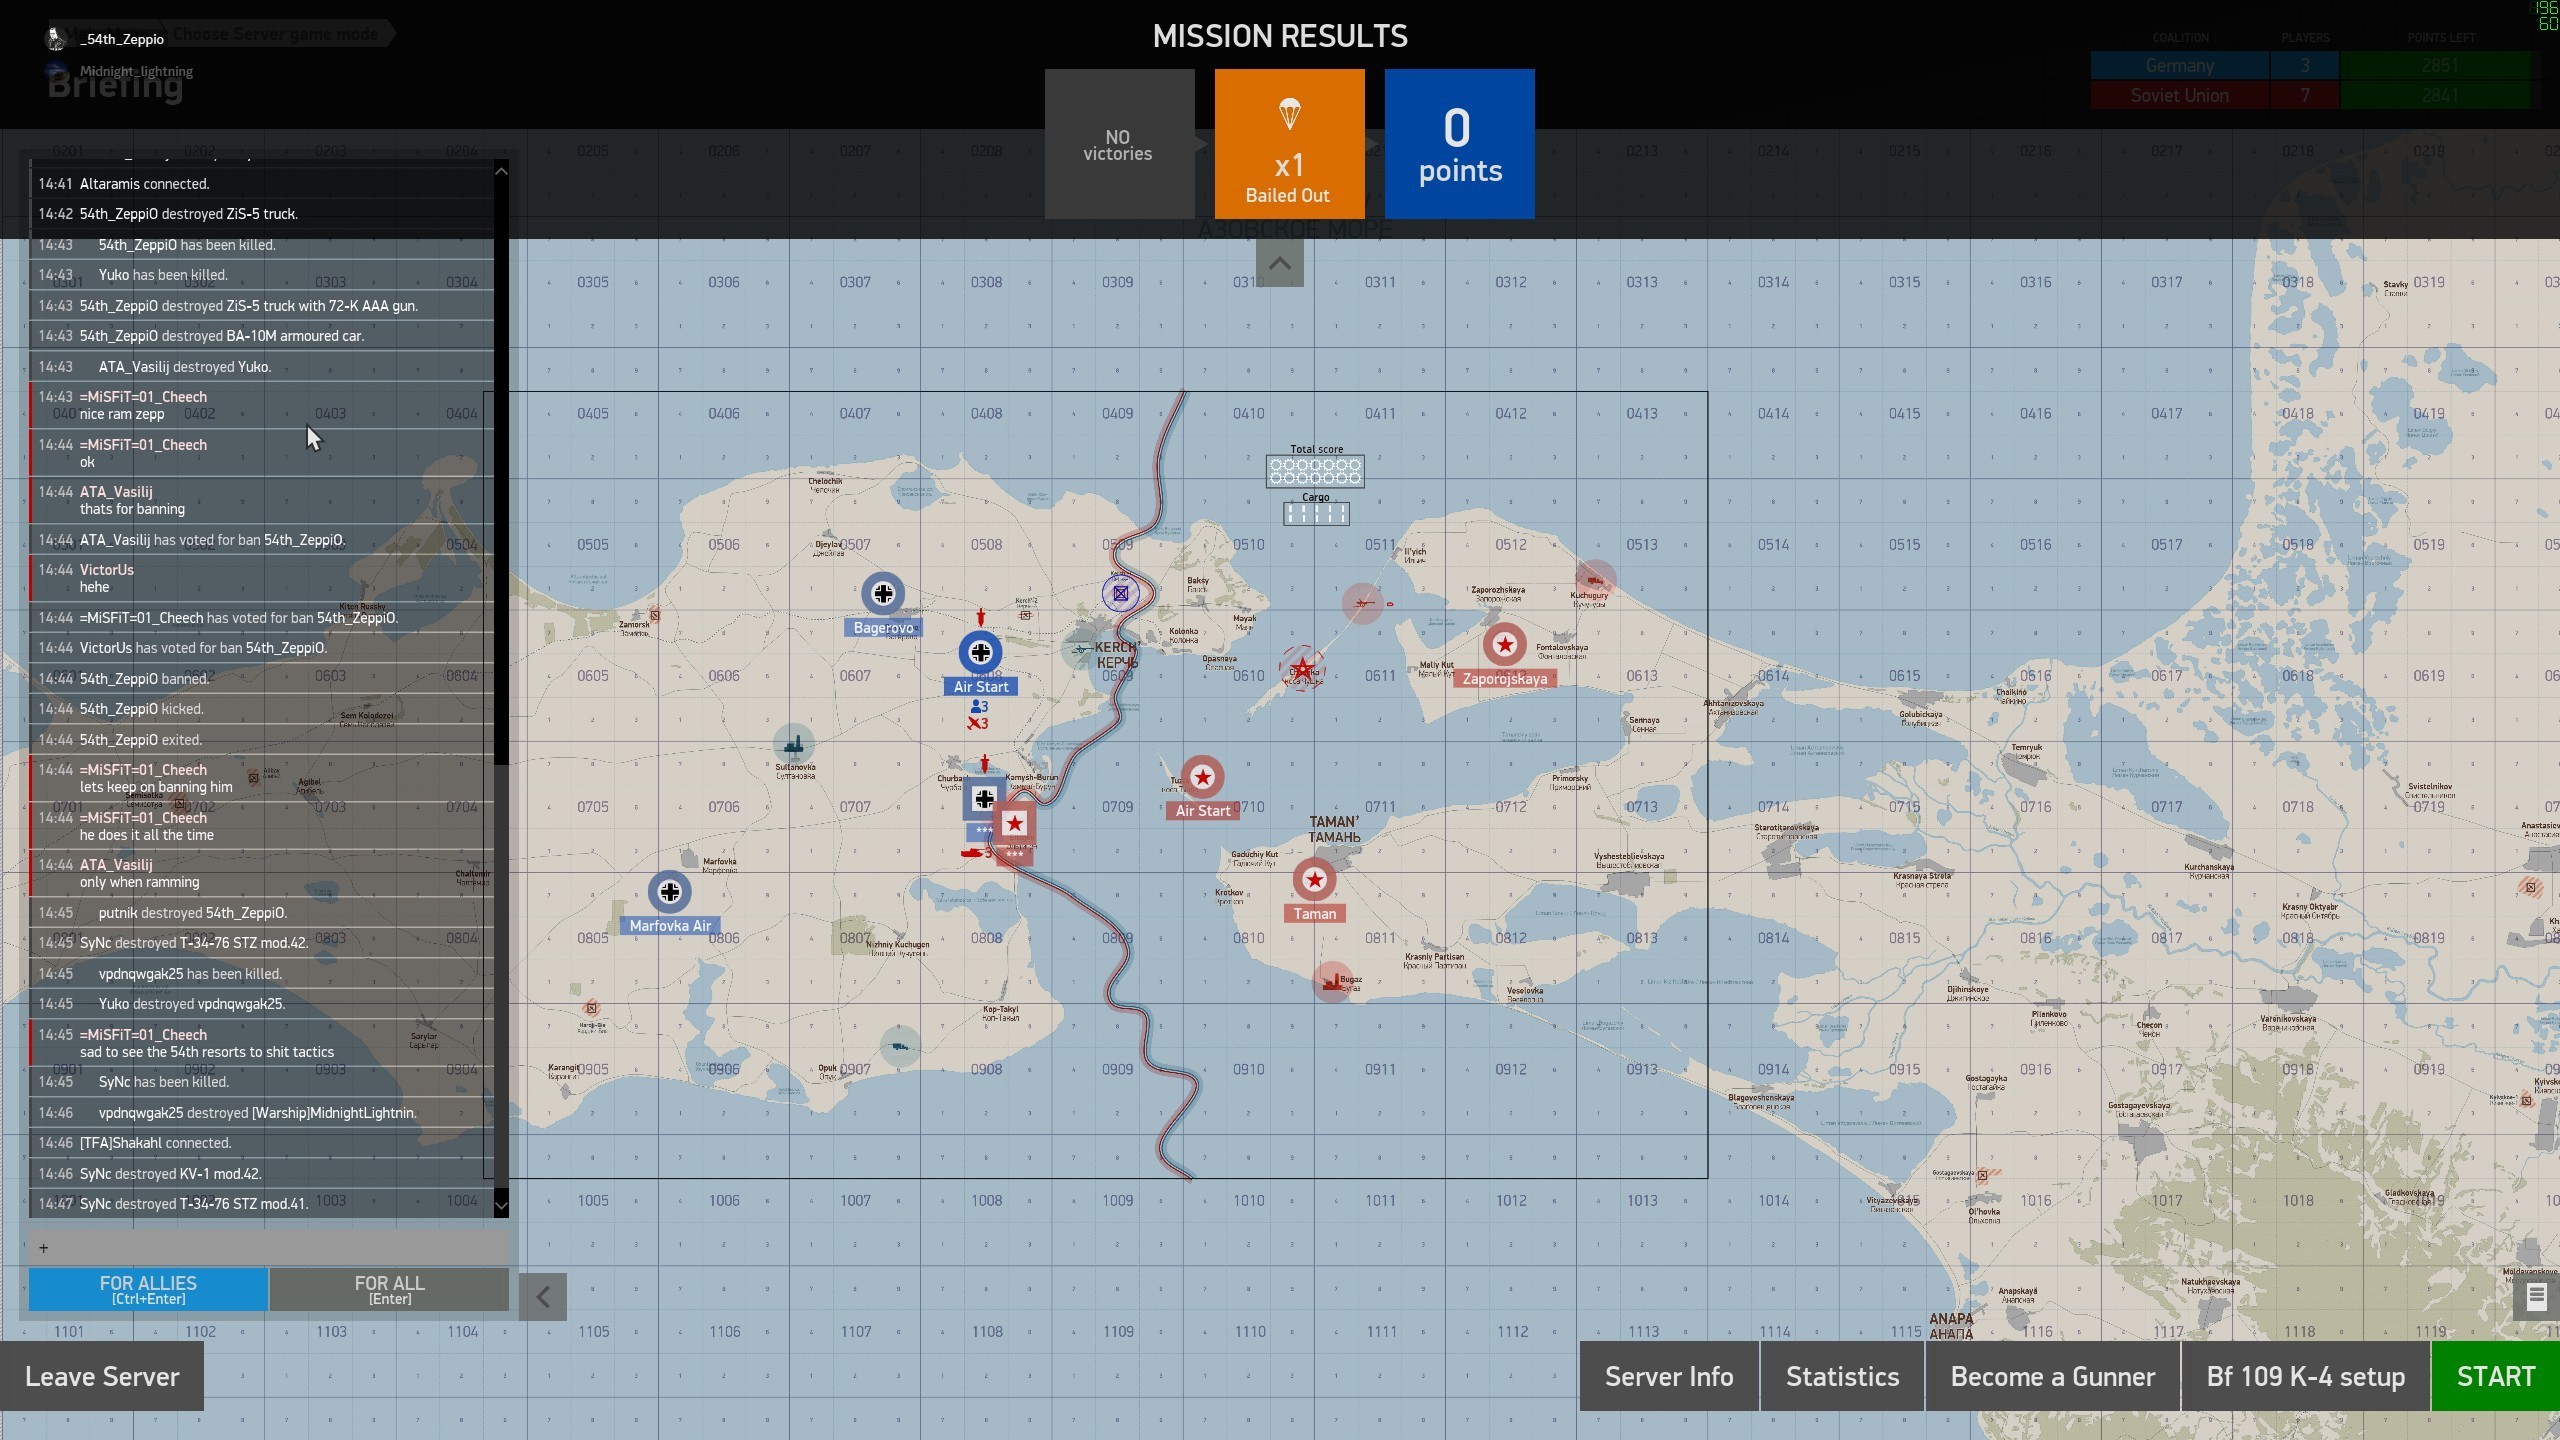This screenshot has height=1440, width=2560.
Task: Collapse the mission results panel with up chevron
Action: click(x=1279, y=265)
